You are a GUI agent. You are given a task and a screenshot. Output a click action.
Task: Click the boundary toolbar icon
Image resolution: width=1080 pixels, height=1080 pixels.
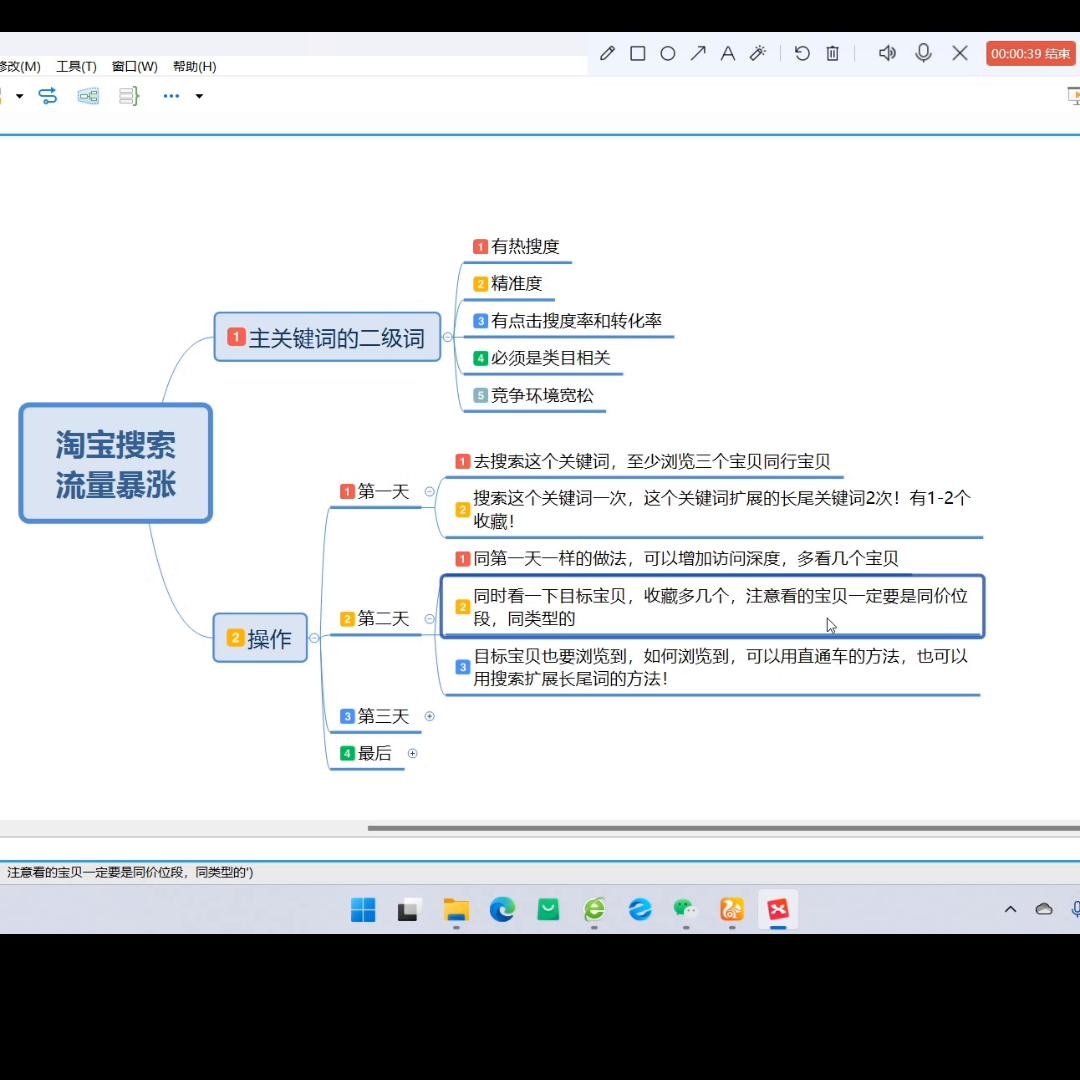pyautogui.click(x=88, y=96)
